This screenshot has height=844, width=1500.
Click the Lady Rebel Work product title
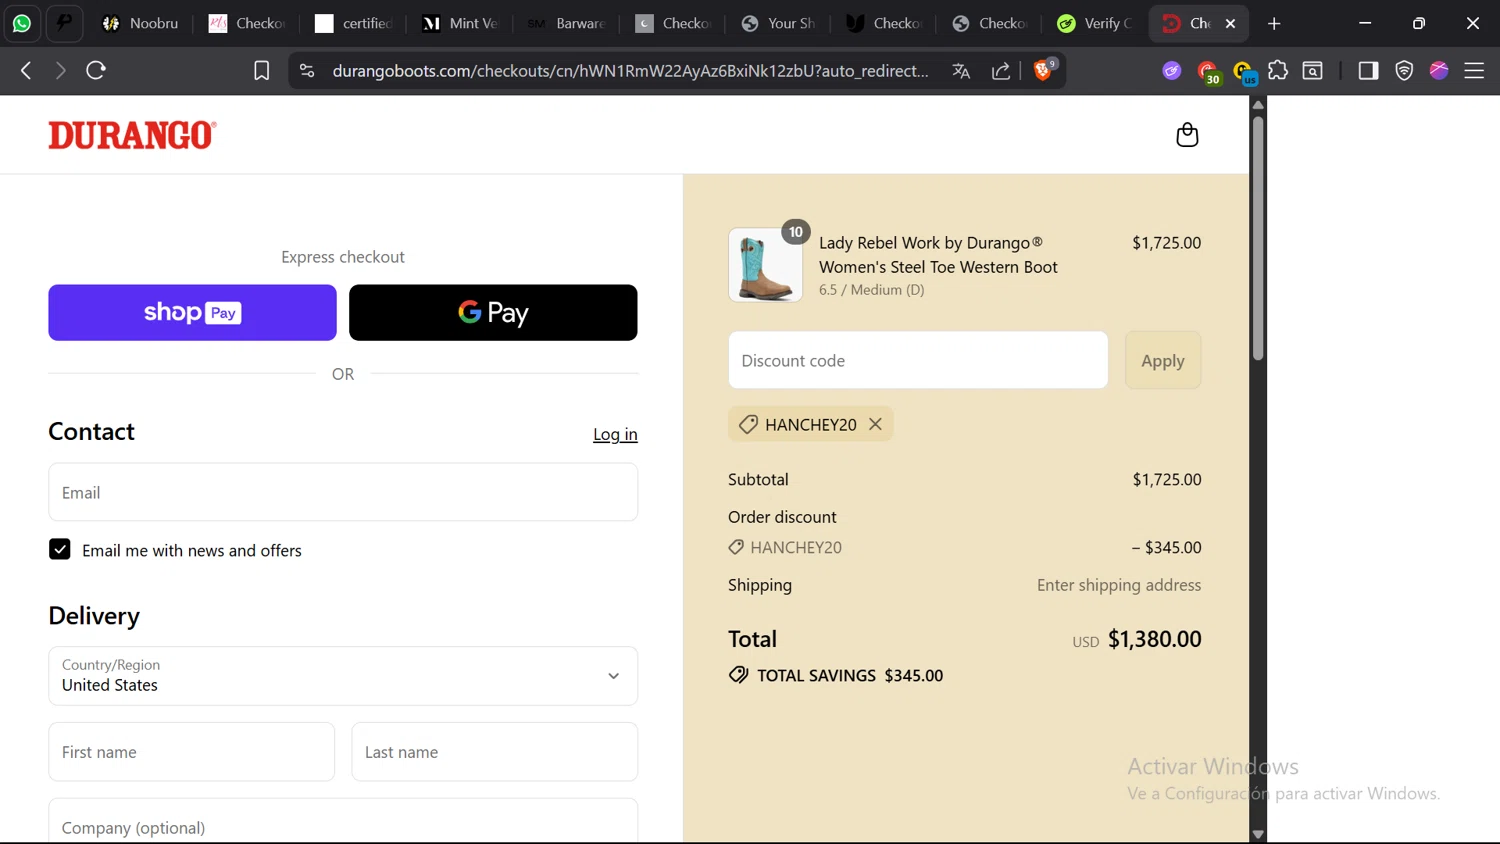938,255
